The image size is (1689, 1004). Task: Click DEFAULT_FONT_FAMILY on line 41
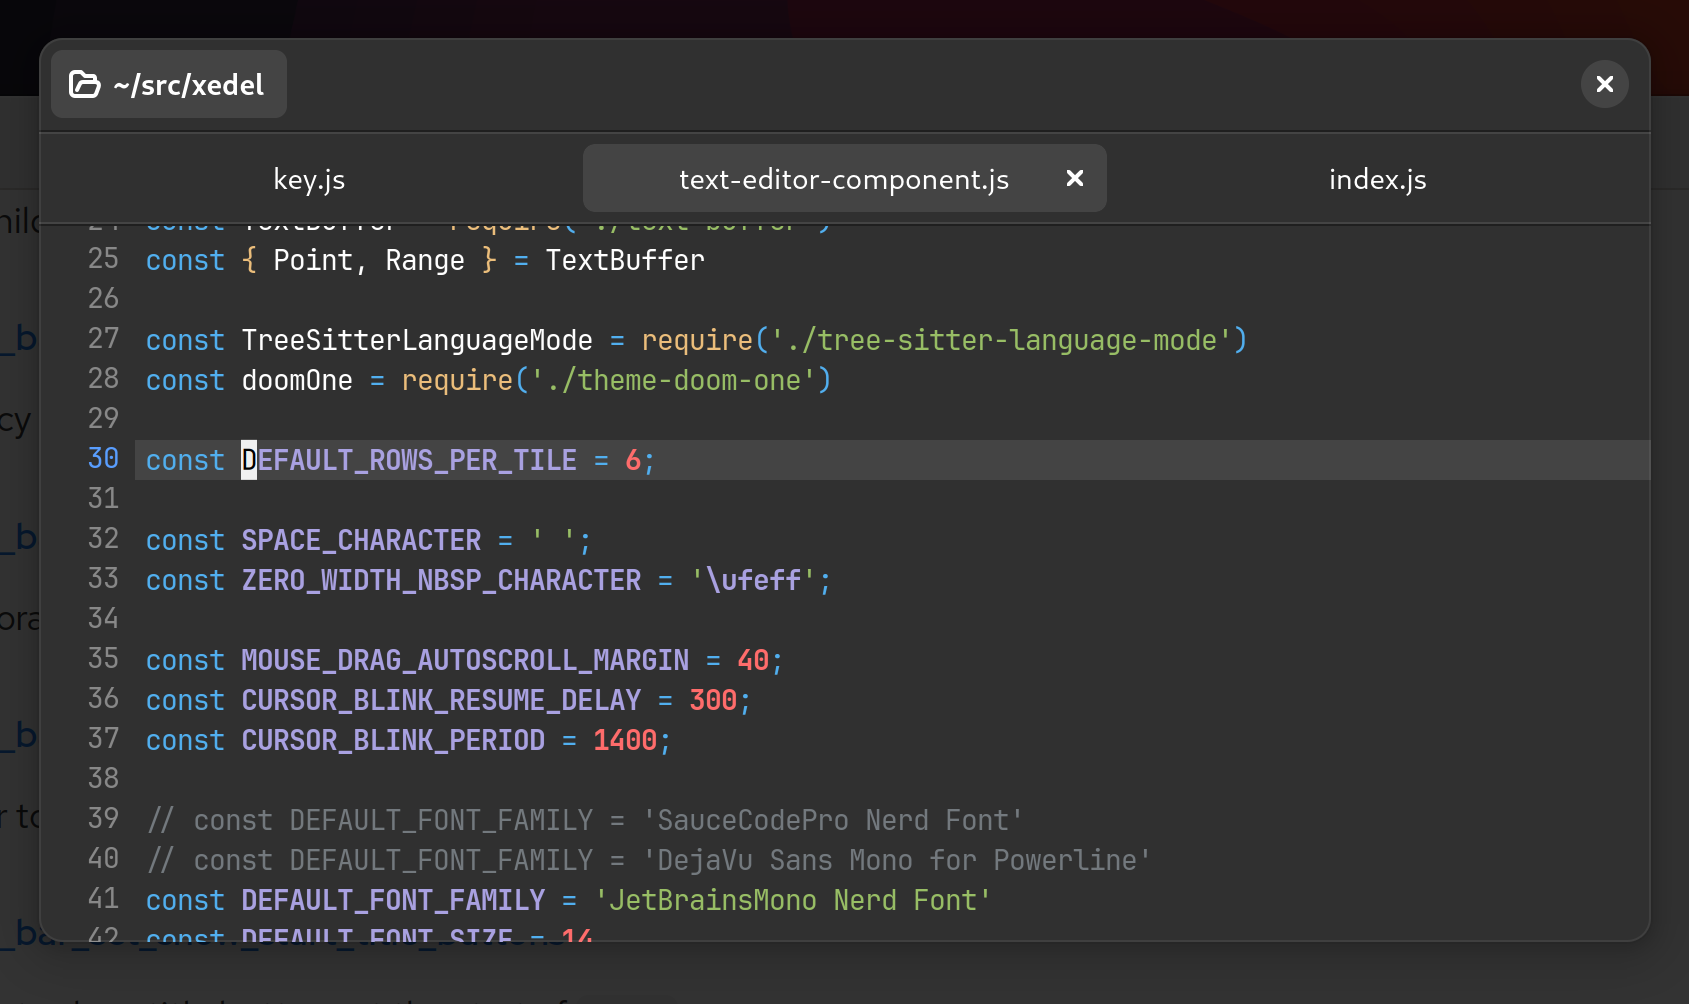[x=393, y=900]
